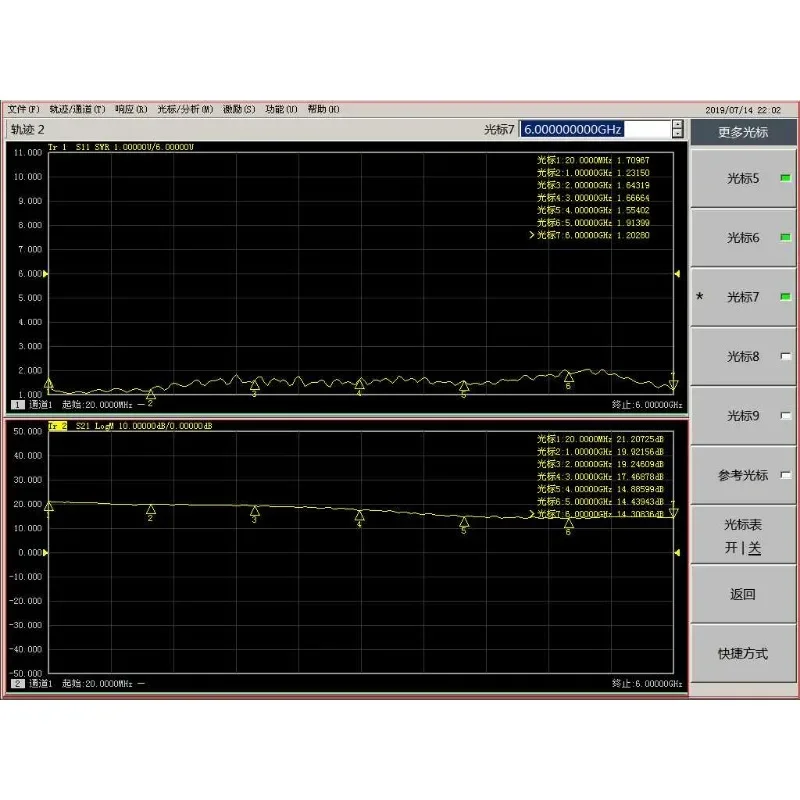Open the 文件(F) menu
The width and height of the screenshot is (800, 800).
click(23, 109)
